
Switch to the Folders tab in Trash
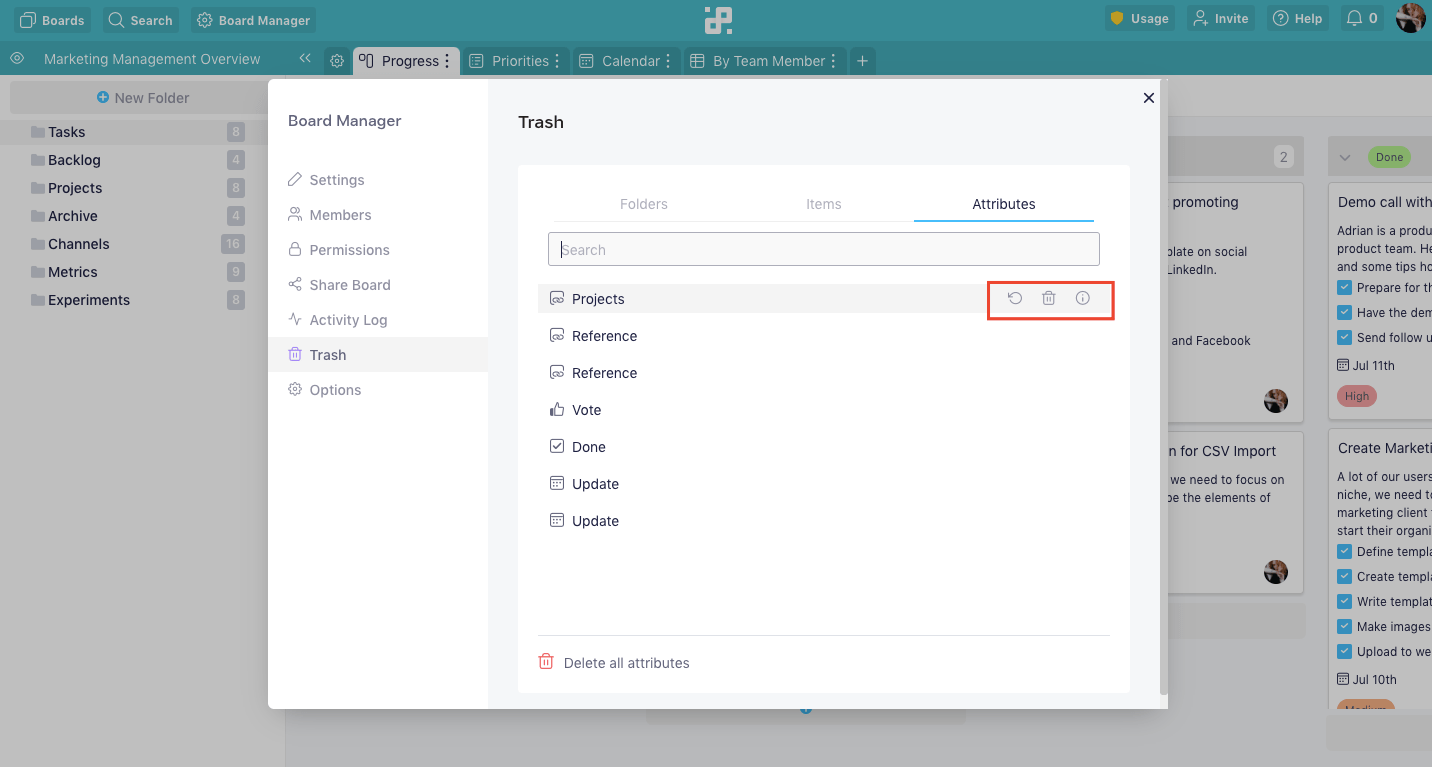644,204
